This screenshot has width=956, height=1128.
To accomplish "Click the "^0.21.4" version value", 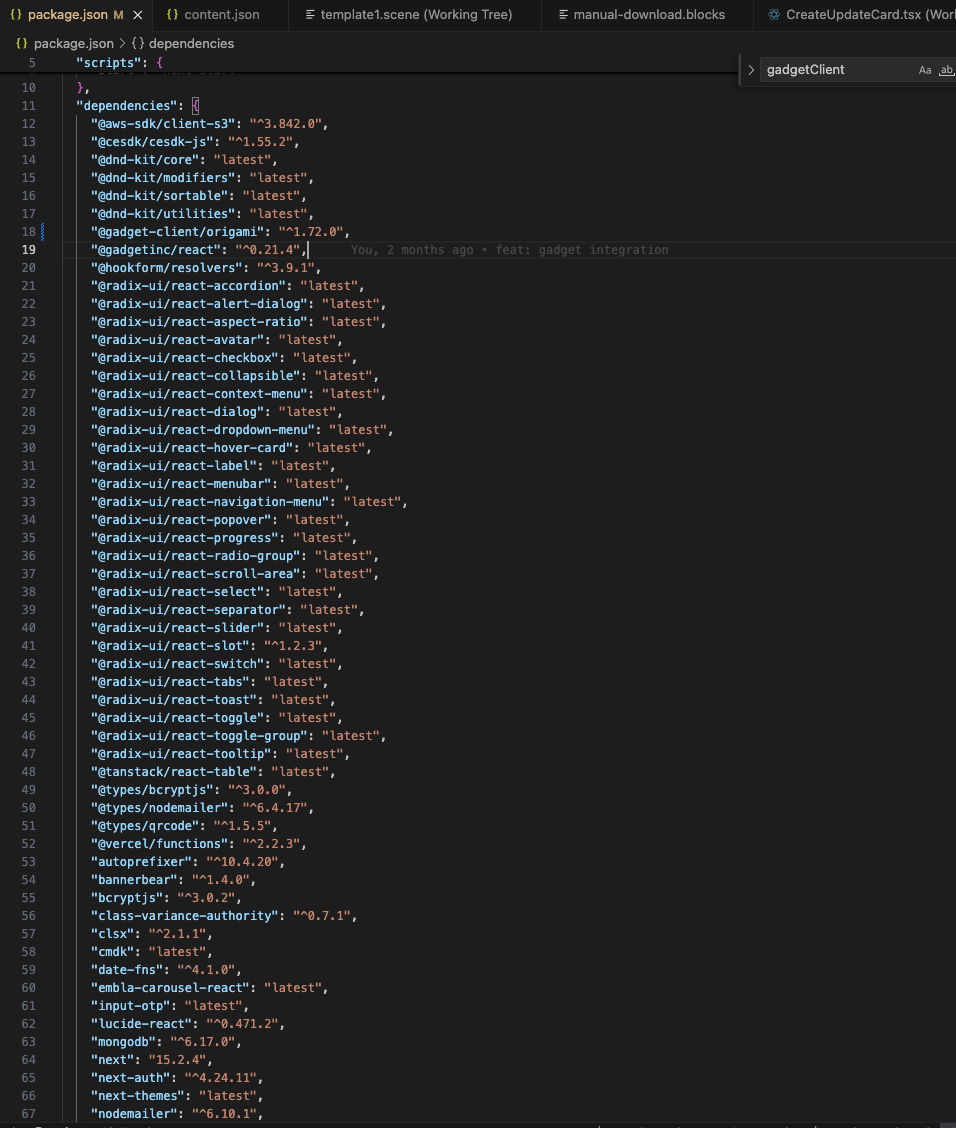I will [267, 250].
